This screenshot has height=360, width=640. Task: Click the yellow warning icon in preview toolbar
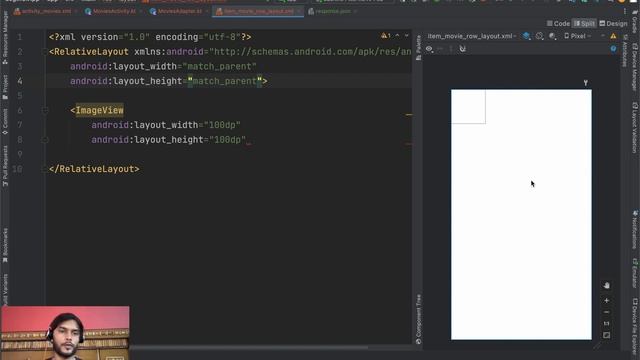pos(613,36)
